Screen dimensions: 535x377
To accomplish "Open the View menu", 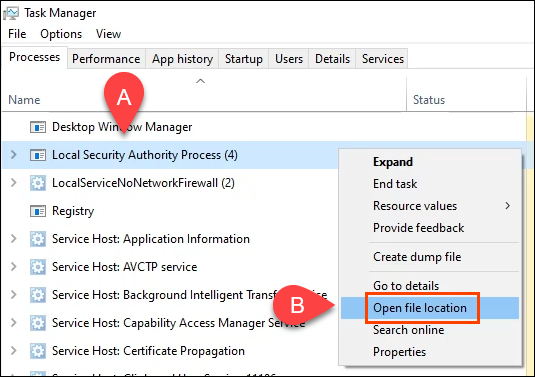I will [109, 34].
